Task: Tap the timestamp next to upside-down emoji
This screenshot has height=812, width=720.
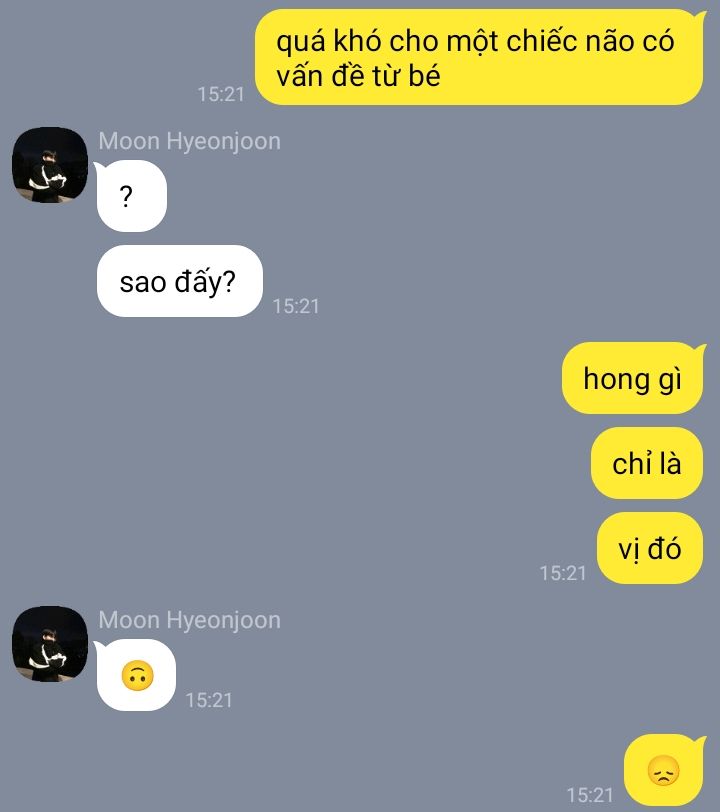Action: coord(209,700)
